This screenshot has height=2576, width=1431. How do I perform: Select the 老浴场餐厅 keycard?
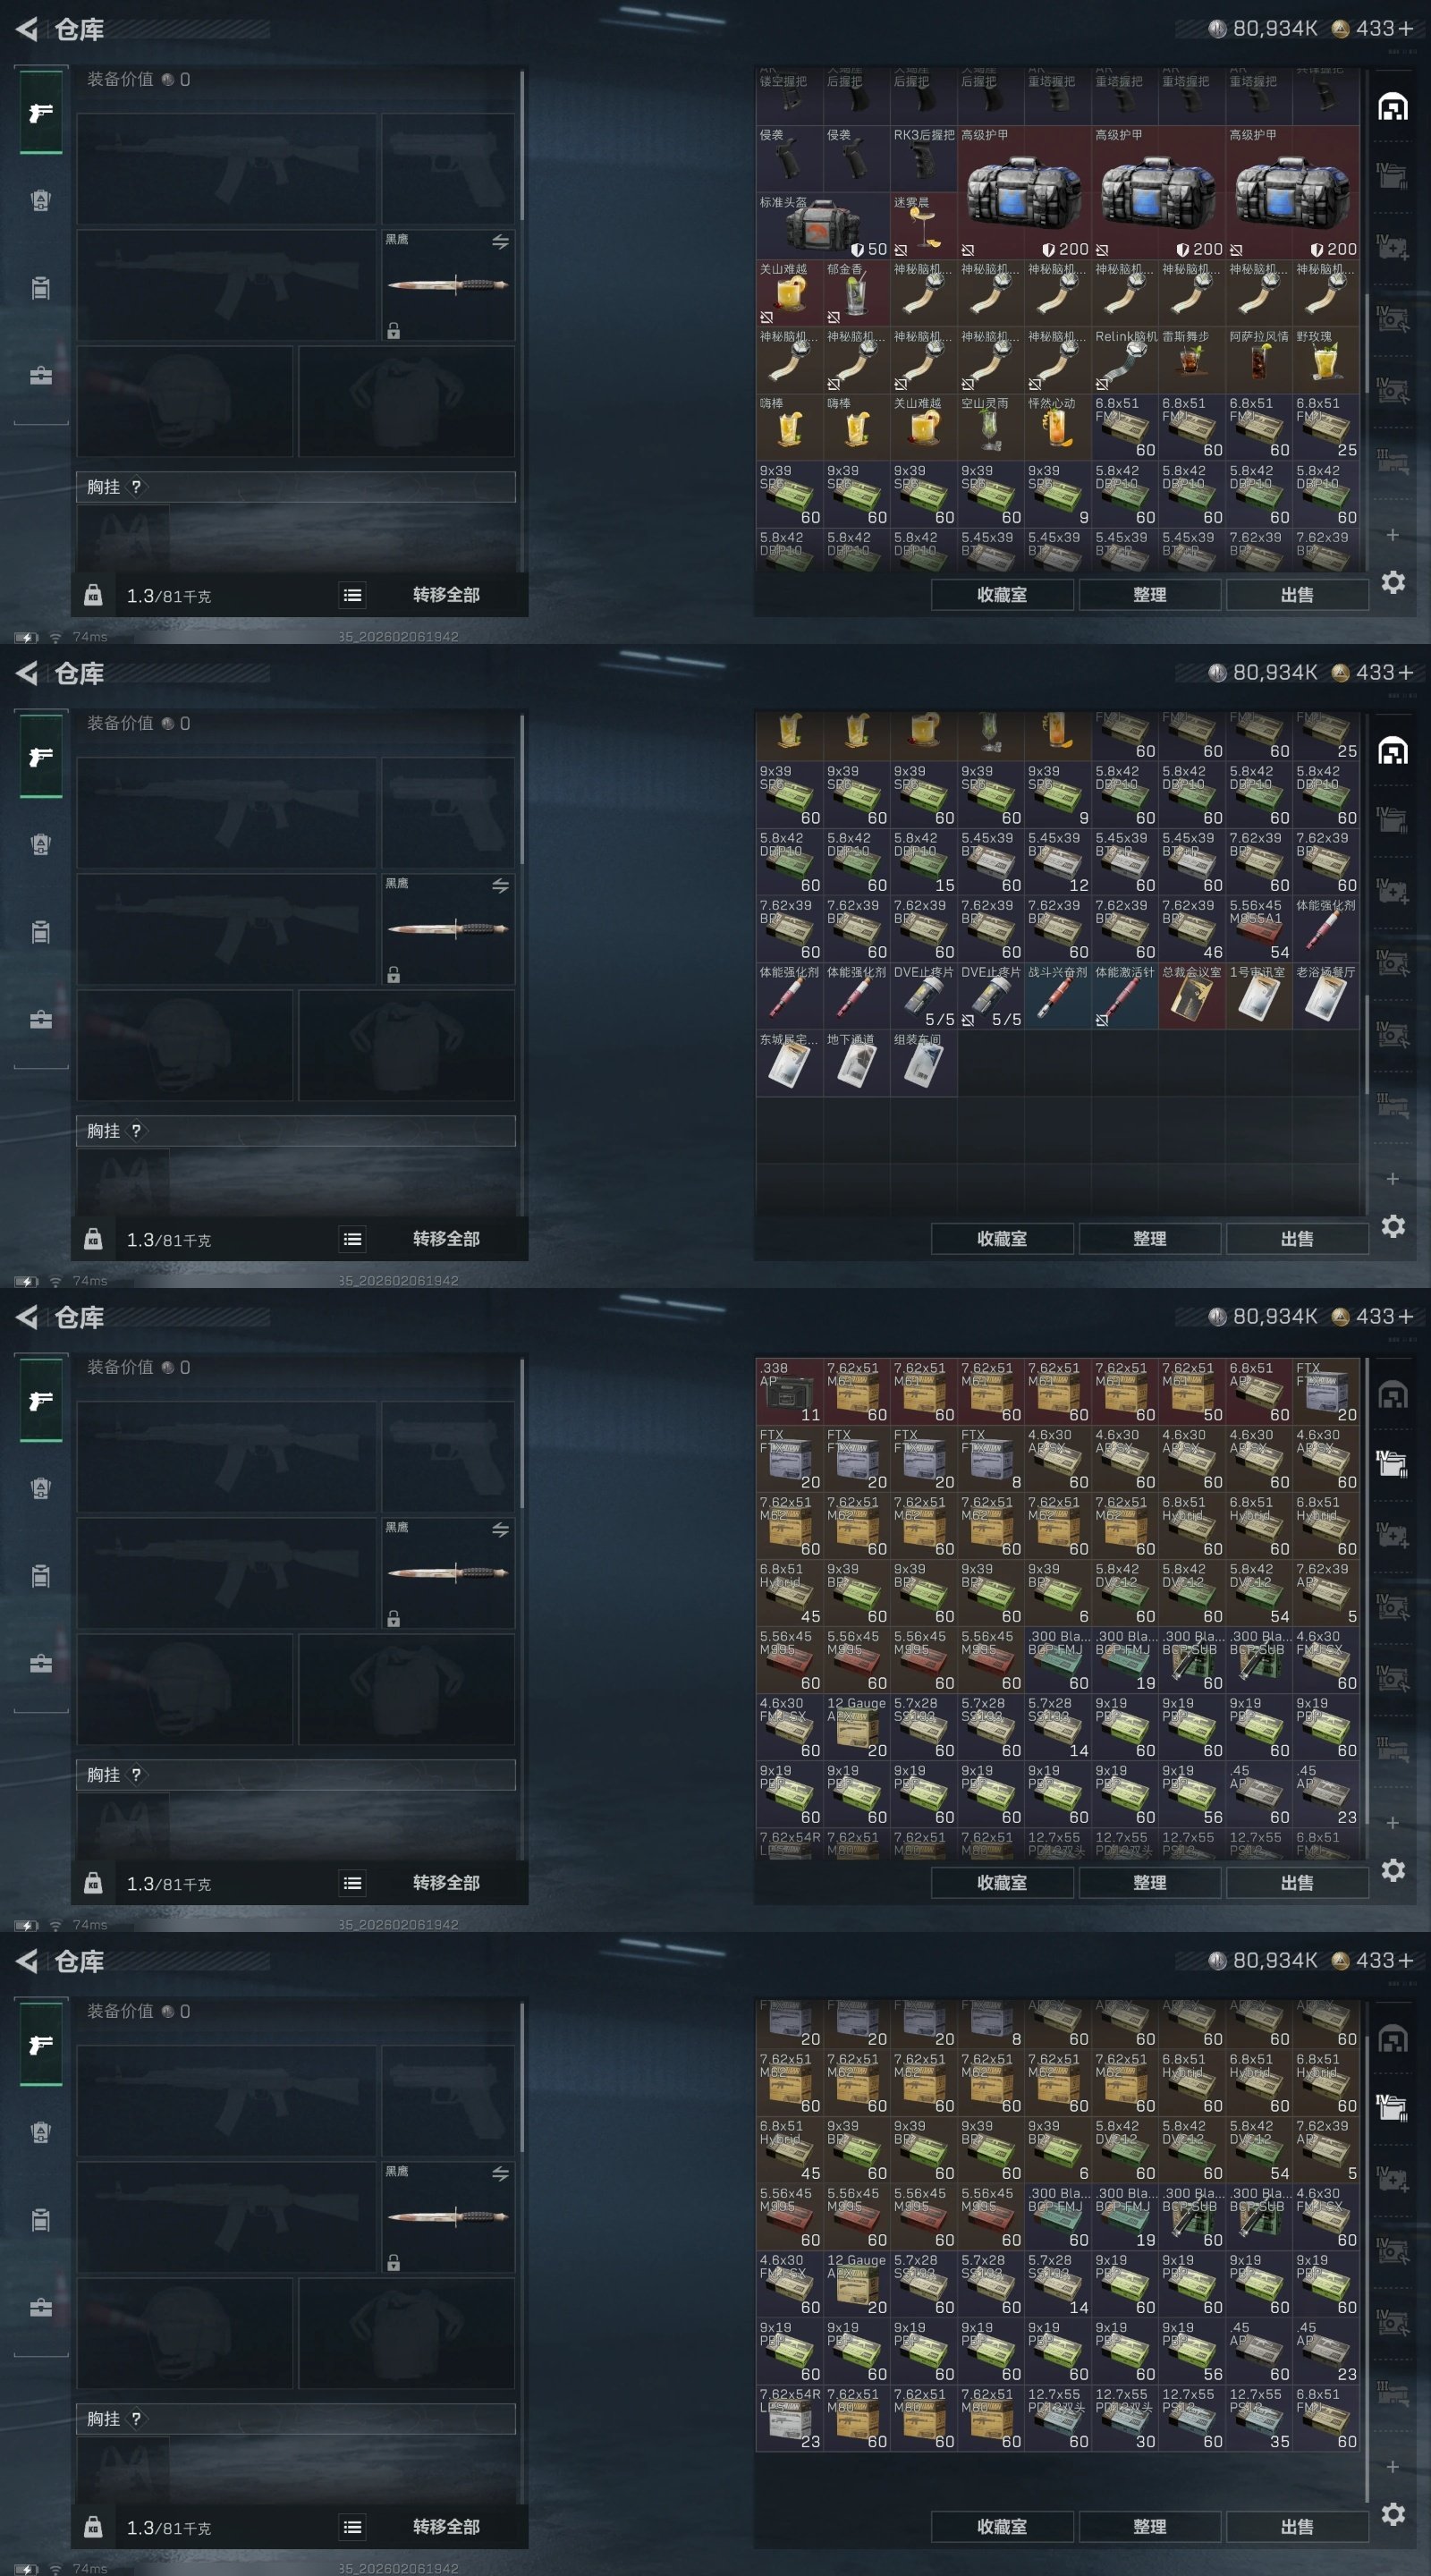click(x=1326, y=996)
